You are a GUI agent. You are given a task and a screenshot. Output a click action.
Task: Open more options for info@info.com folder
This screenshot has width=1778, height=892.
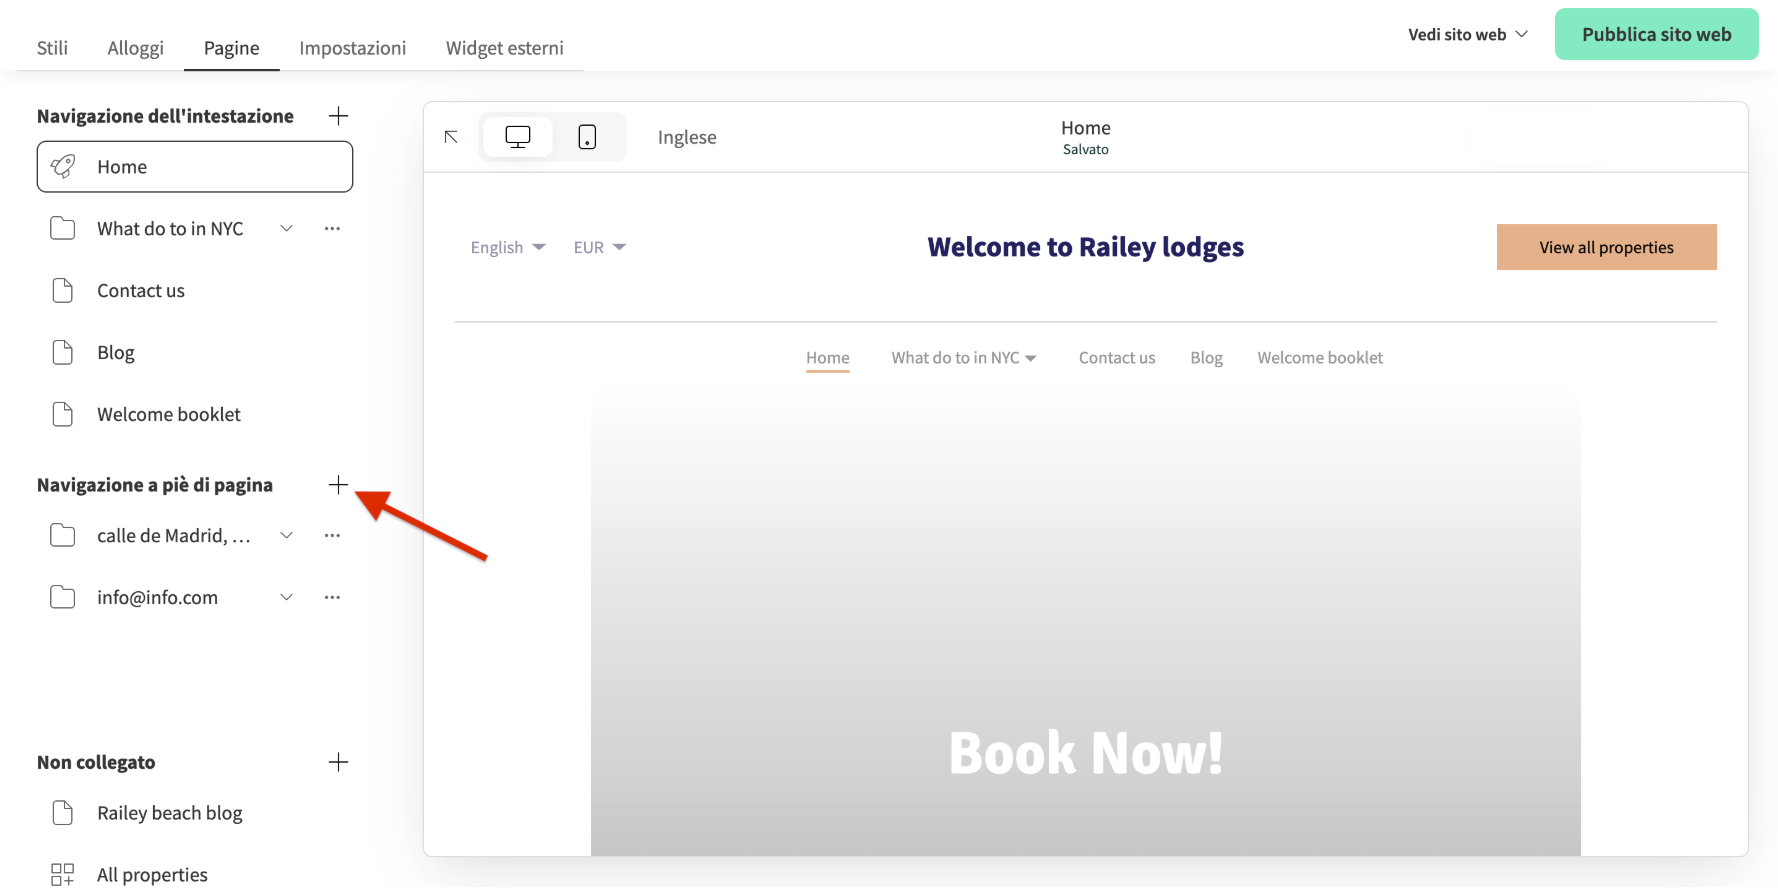point(332,598)
